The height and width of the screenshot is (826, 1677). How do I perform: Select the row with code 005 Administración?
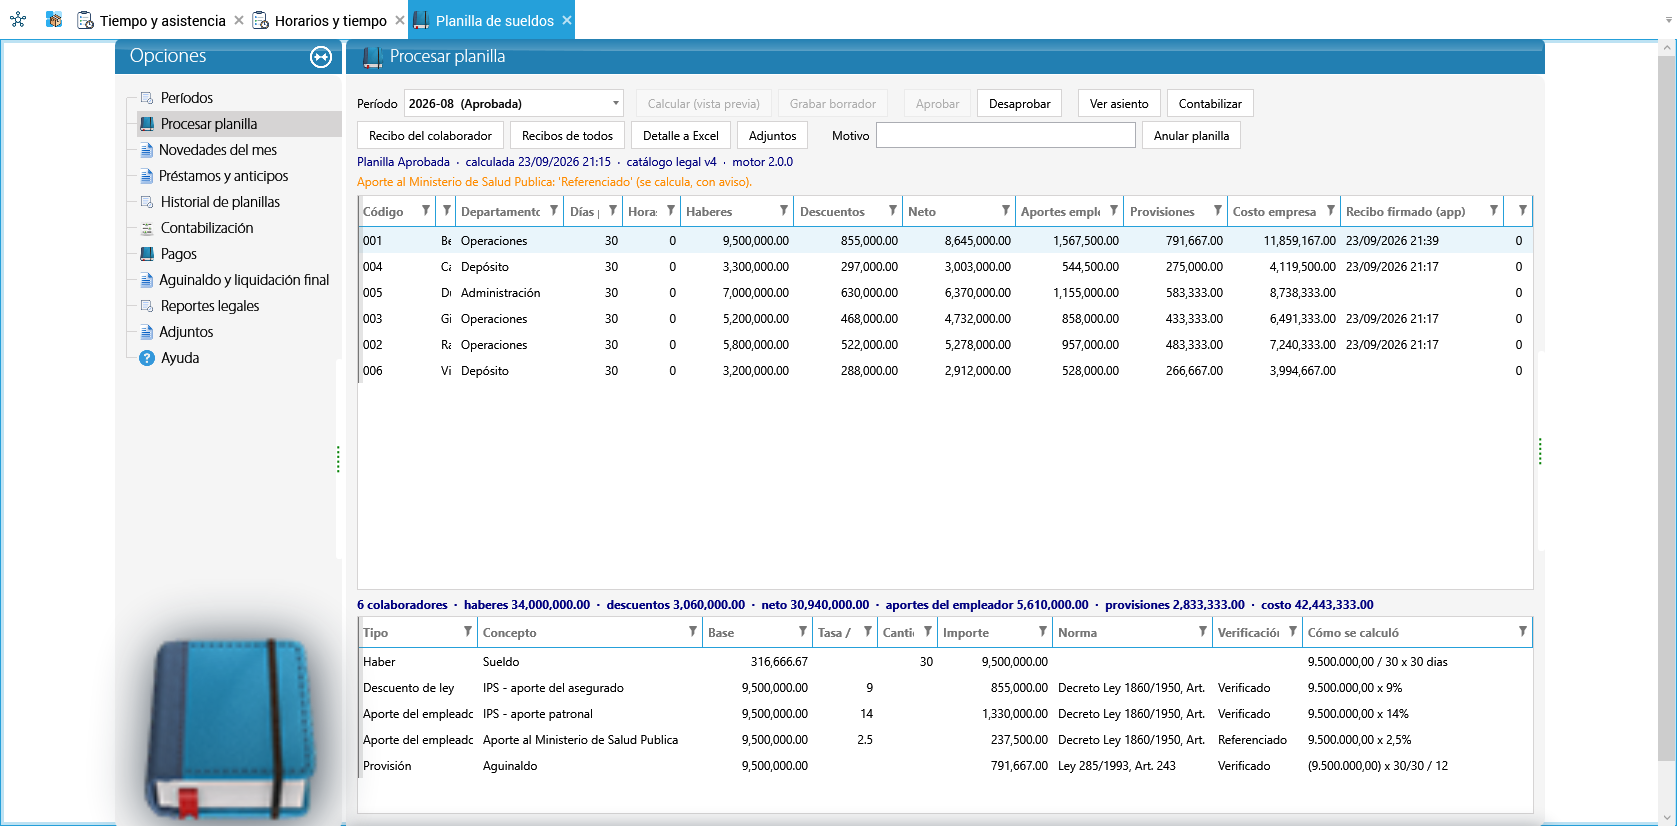coord(945,293)
